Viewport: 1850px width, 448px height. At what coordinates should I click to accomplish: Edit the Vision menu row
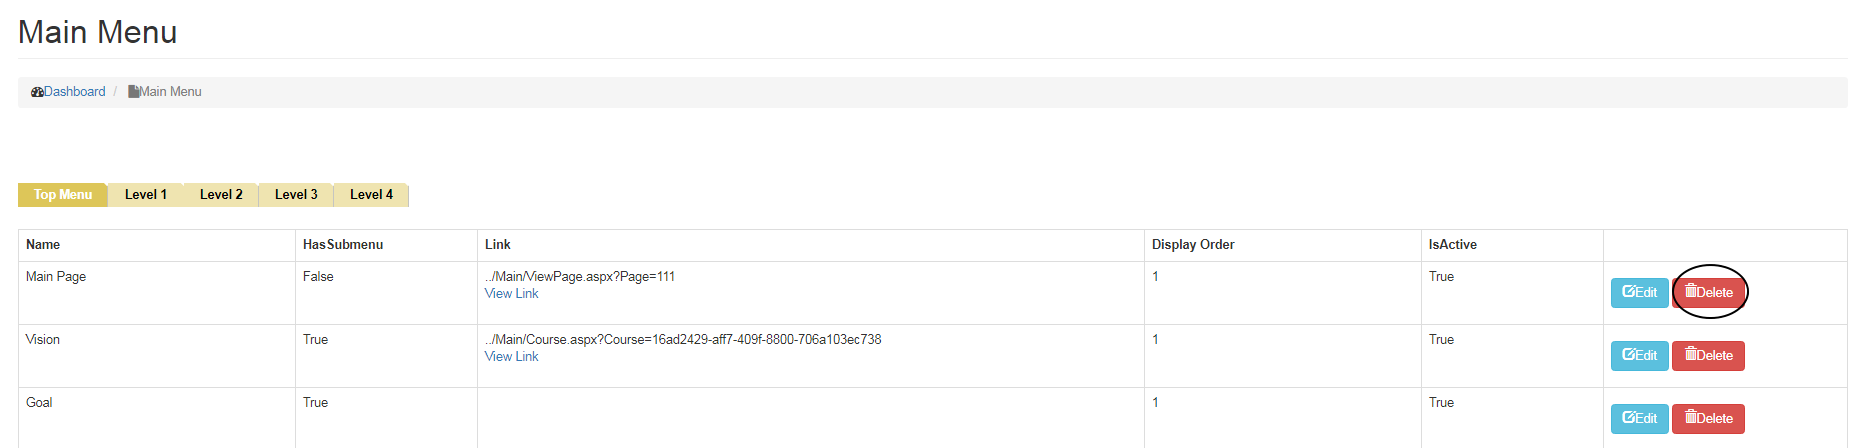pyautogui.click(x=1639, y=356)
